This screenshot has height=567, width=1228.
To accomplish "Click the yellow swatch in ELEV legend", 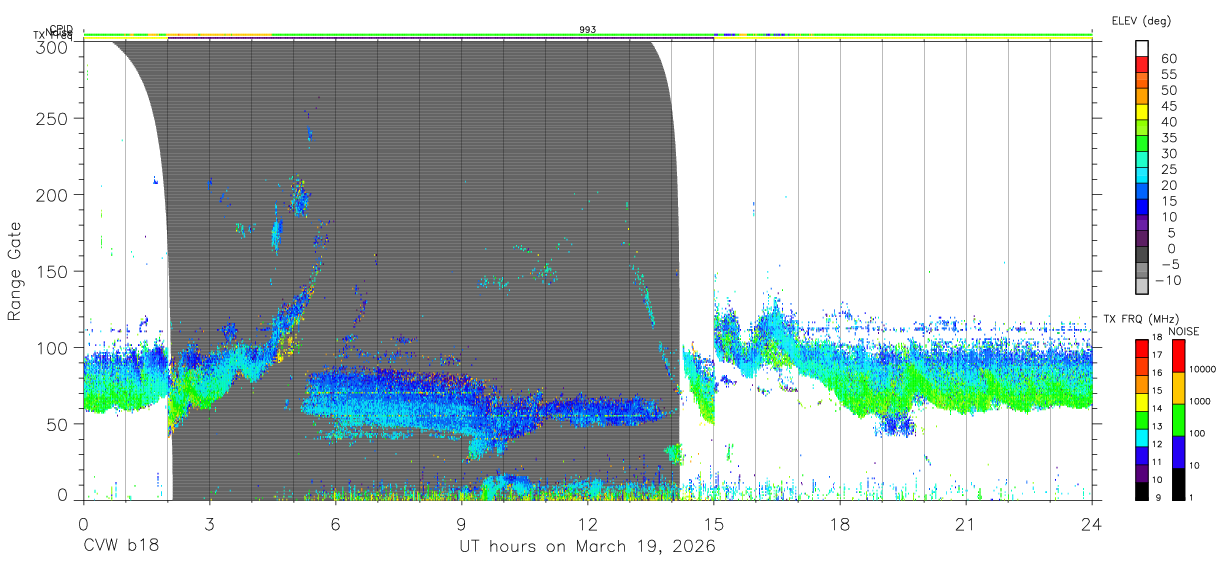I will point(1143,112).
